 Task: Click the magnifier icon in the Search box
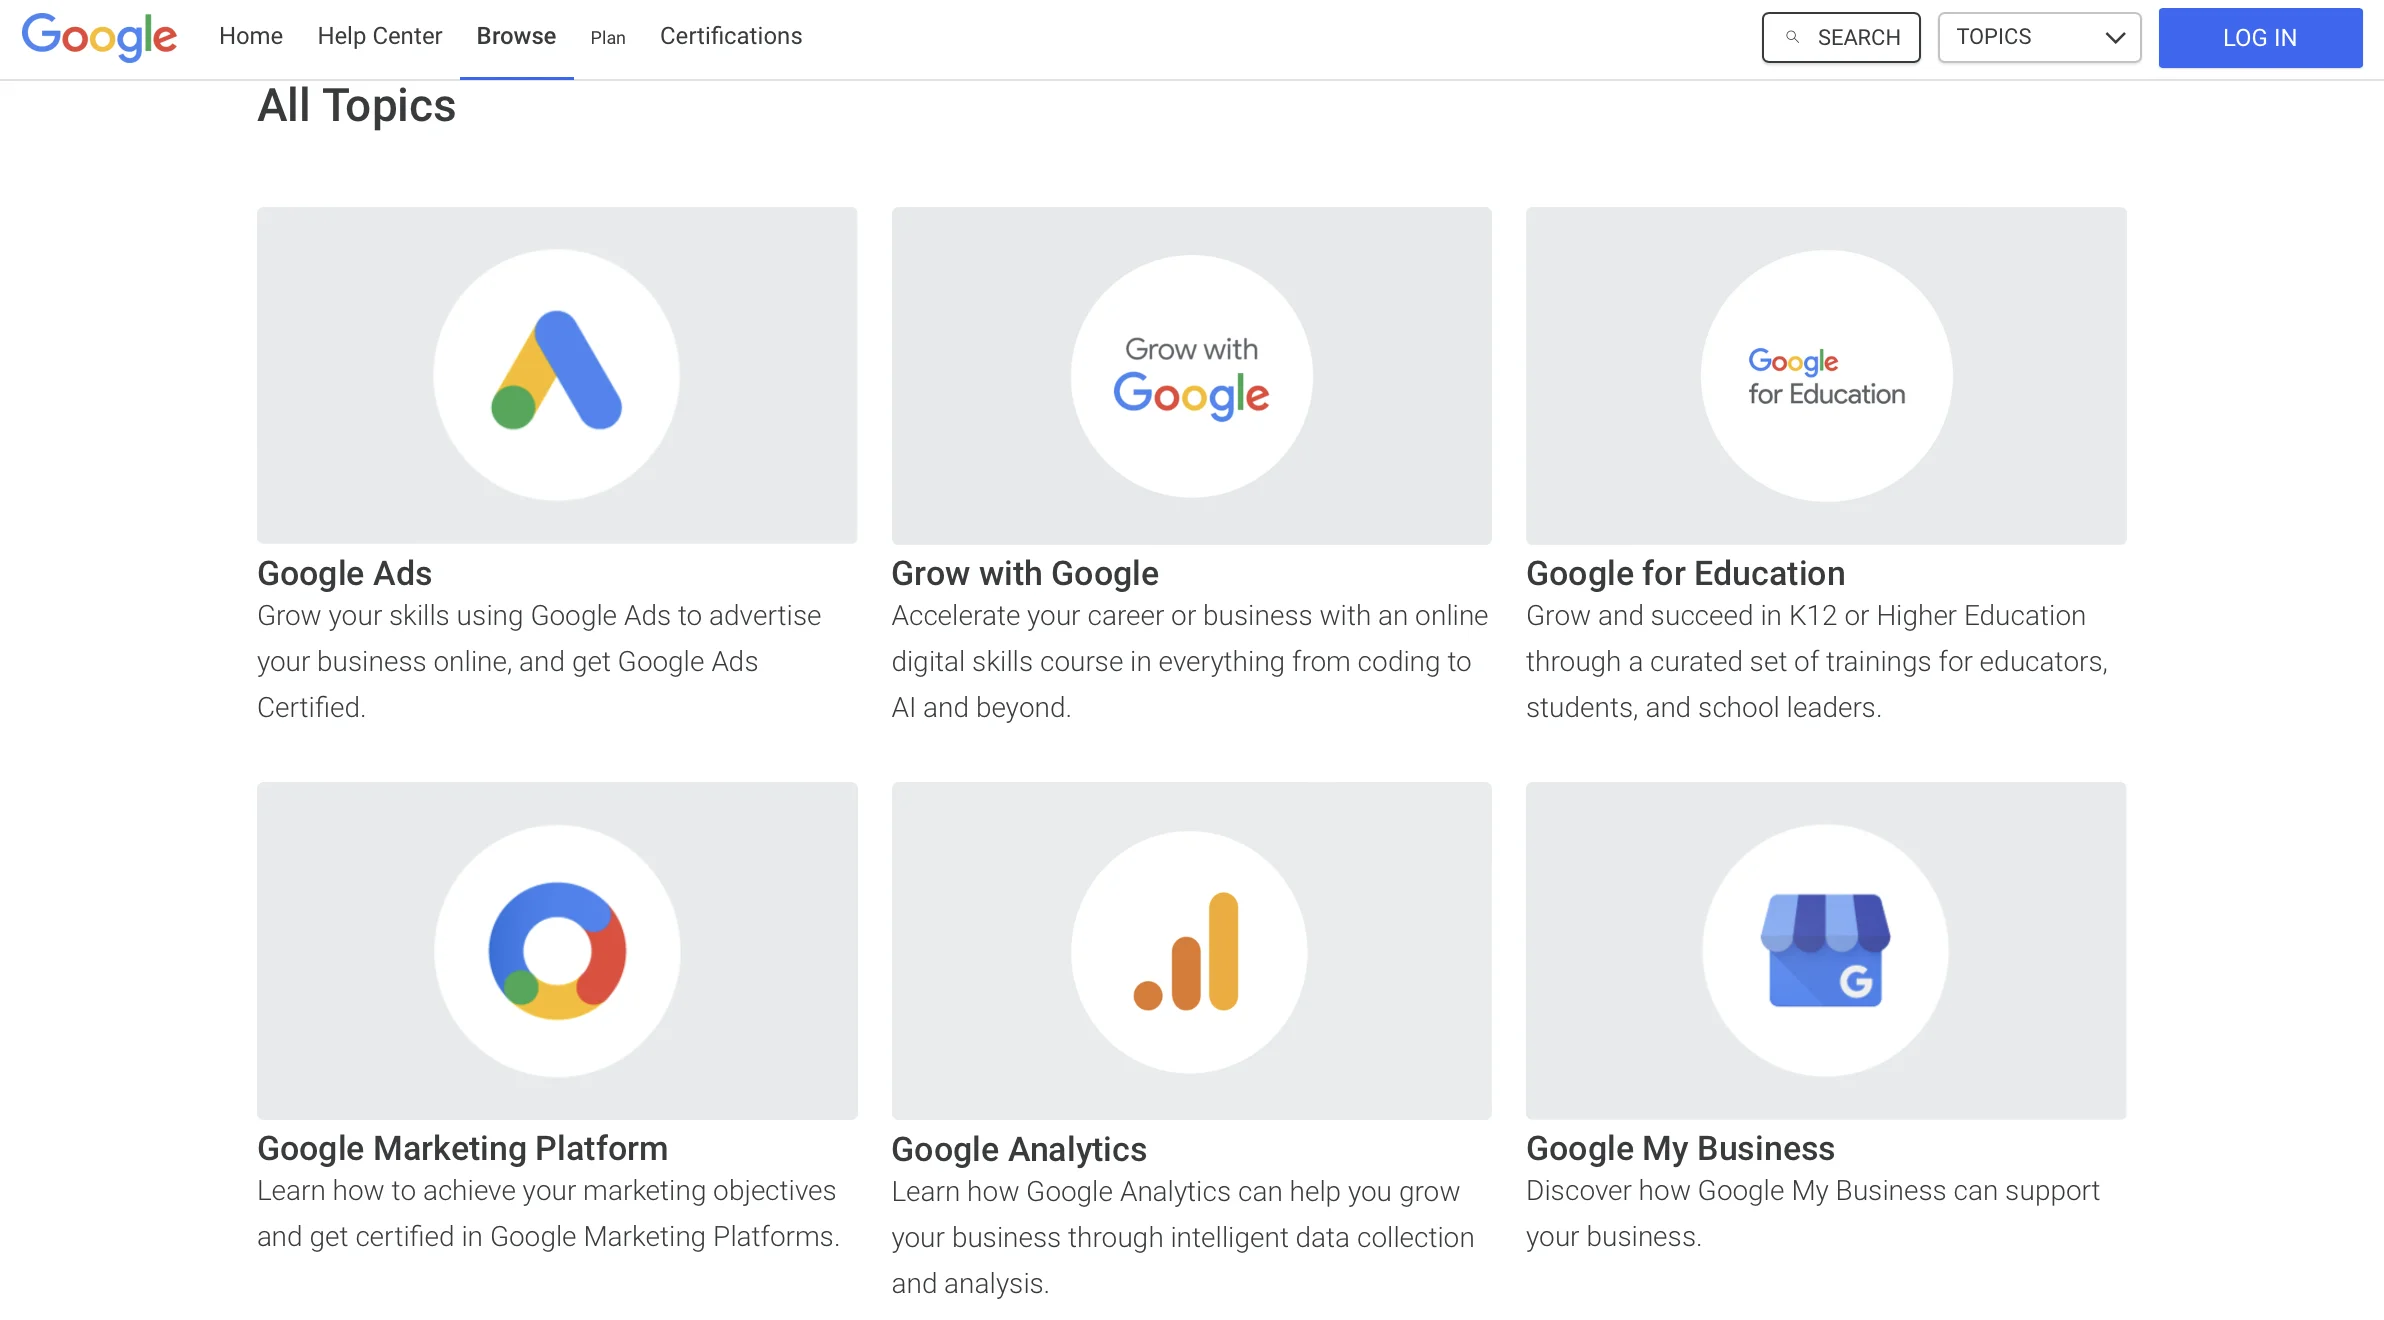point(1793,37)
